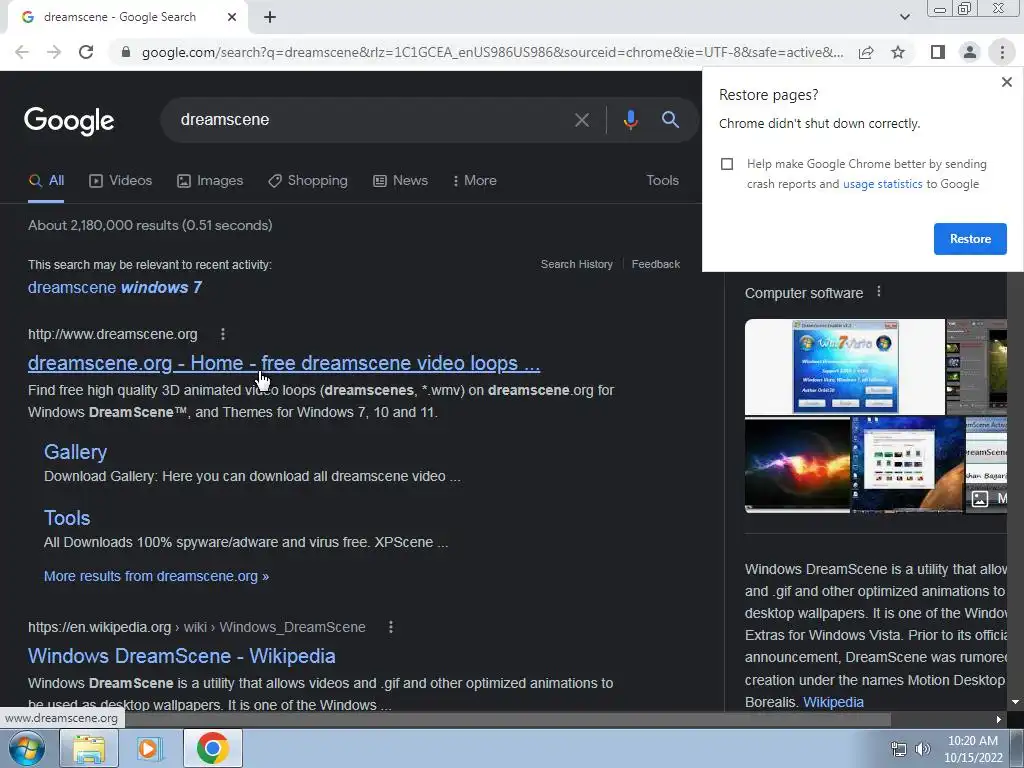Image resolution: width=1024 pixels, height=768 pixels.
Task: Switch to the Shopping tab
Action: (308, 181)
